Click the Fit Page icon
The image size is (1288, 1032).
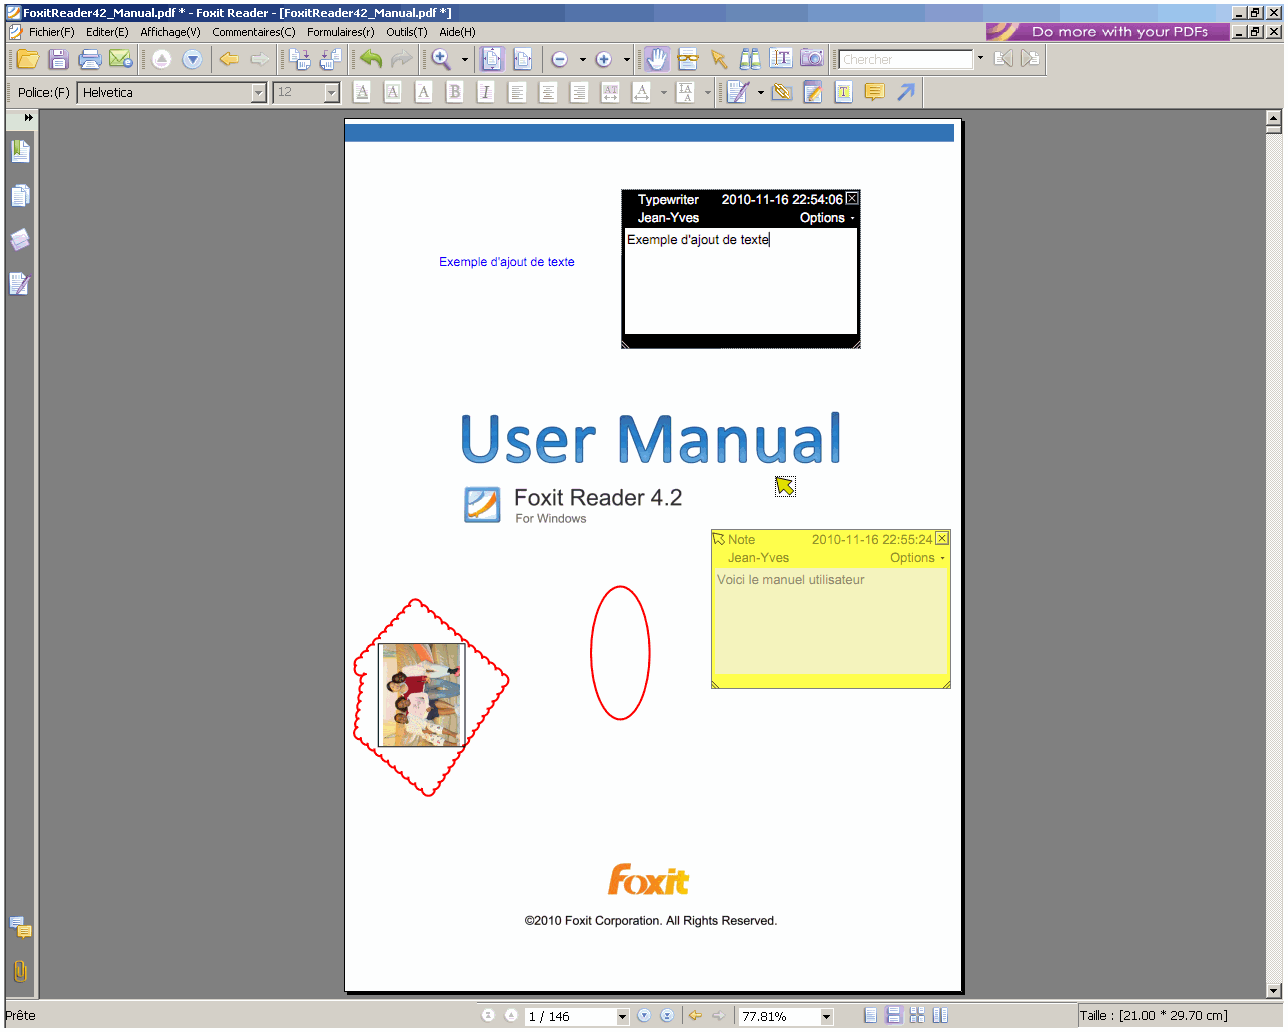click(492, 59)
